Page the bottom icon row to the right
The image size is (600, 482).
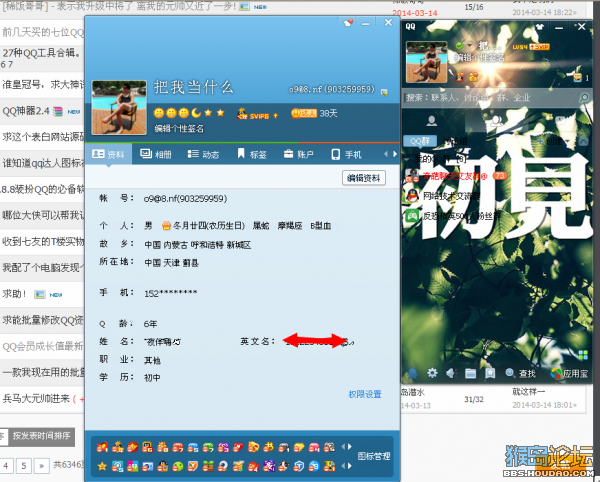(x=350, y=466)
